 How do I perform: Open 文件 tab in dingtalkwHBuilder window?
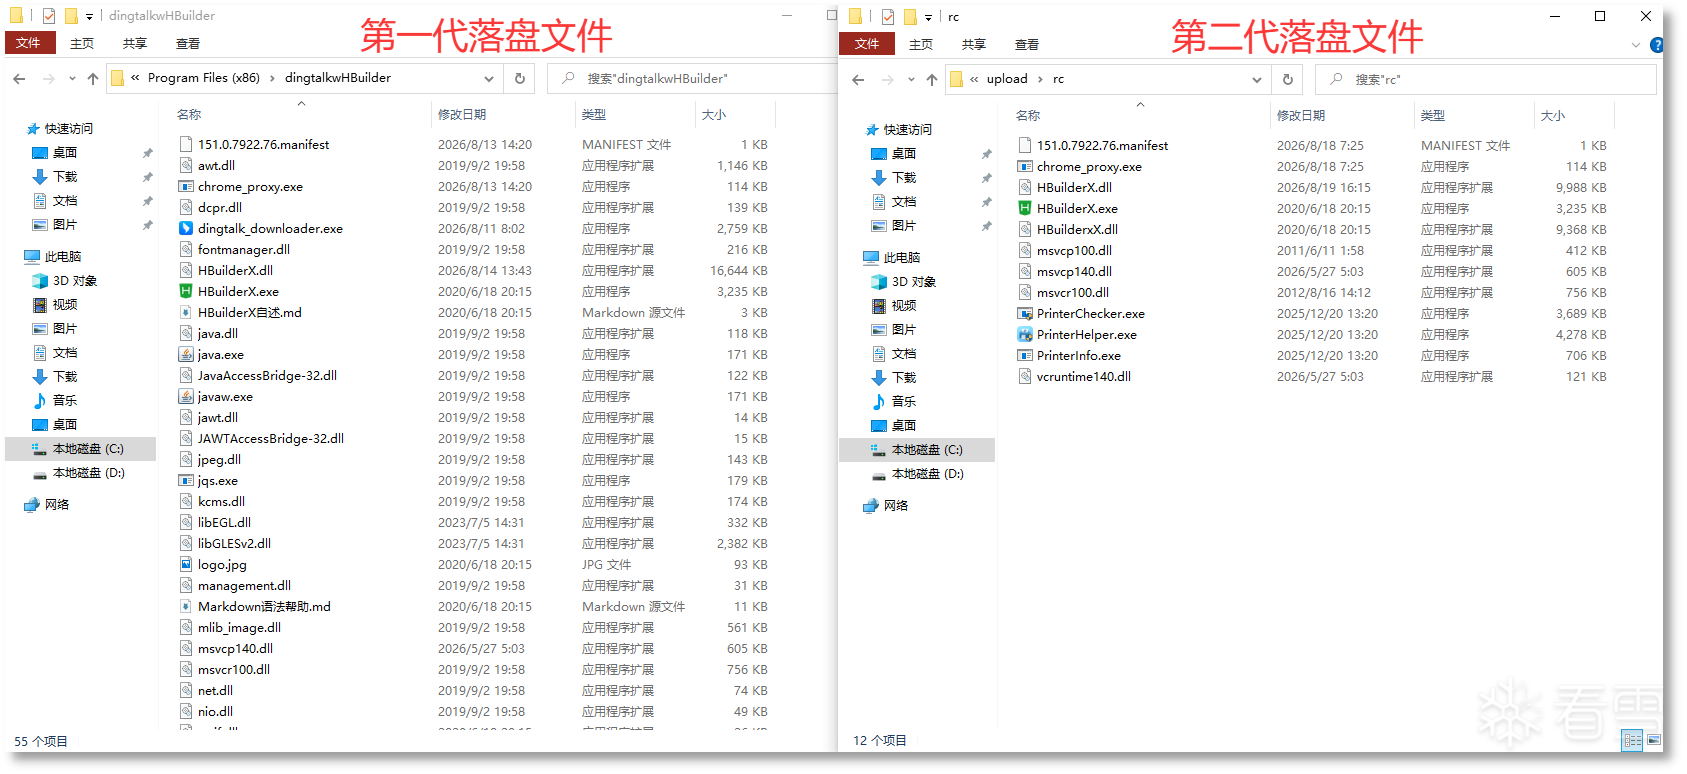point(29,43)
